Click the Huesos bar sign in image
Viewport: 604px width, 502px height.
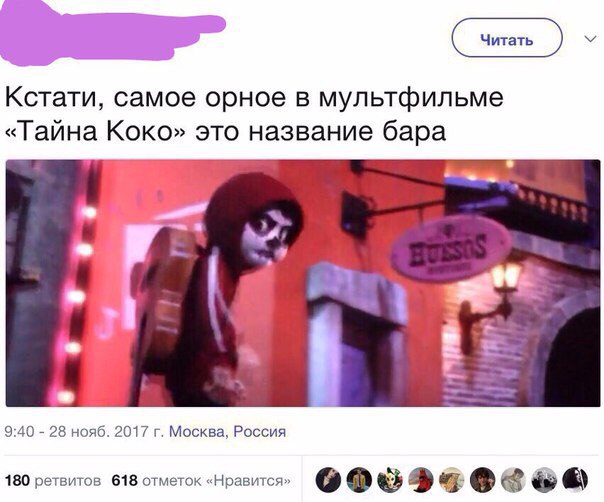click(451, 249)
